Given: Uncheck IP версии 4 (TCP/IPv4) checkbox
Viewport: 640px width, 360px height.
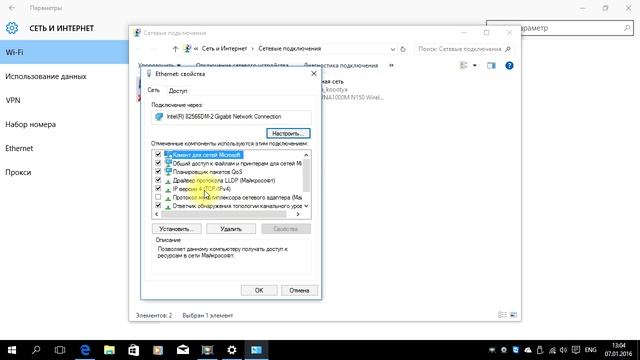Looking at the screenshot, I should tap(158, 189).
